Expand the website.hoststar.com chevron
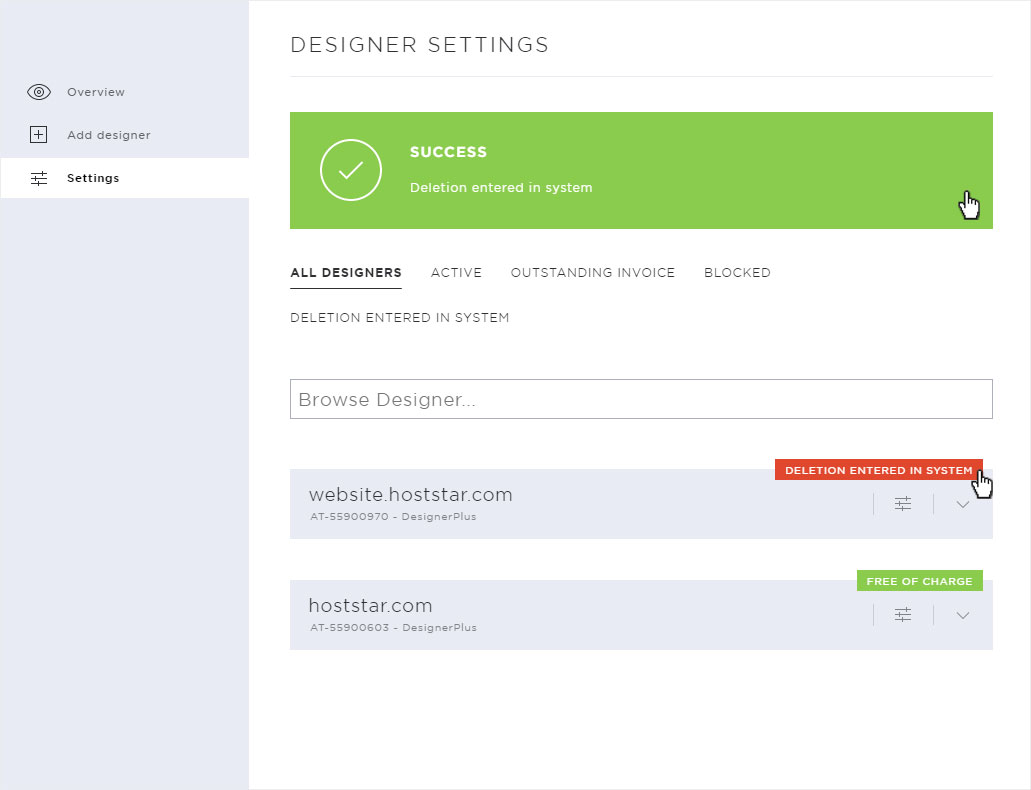Viewport: 1031px width, 790px height. pyautogui.click(x=963, y=505)
